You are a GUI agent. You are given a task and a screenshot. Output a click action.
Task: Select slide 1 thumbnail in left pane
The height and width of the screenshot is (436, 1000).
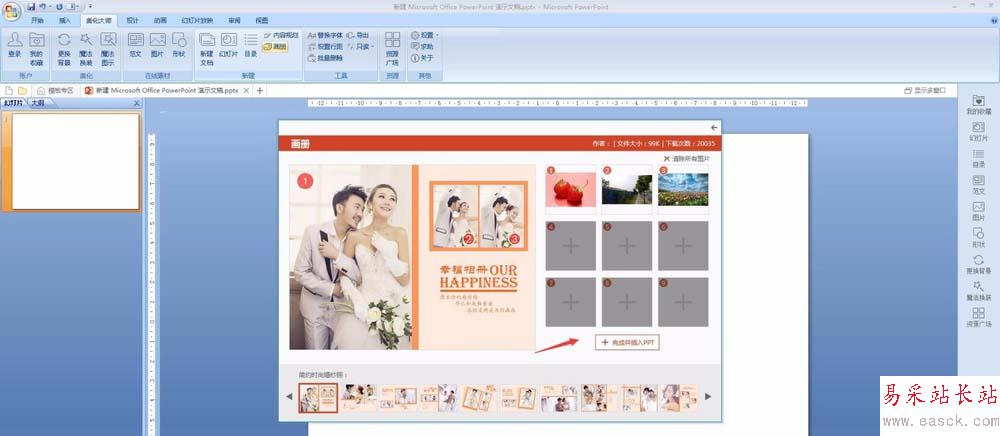click(x=76, y=161)
